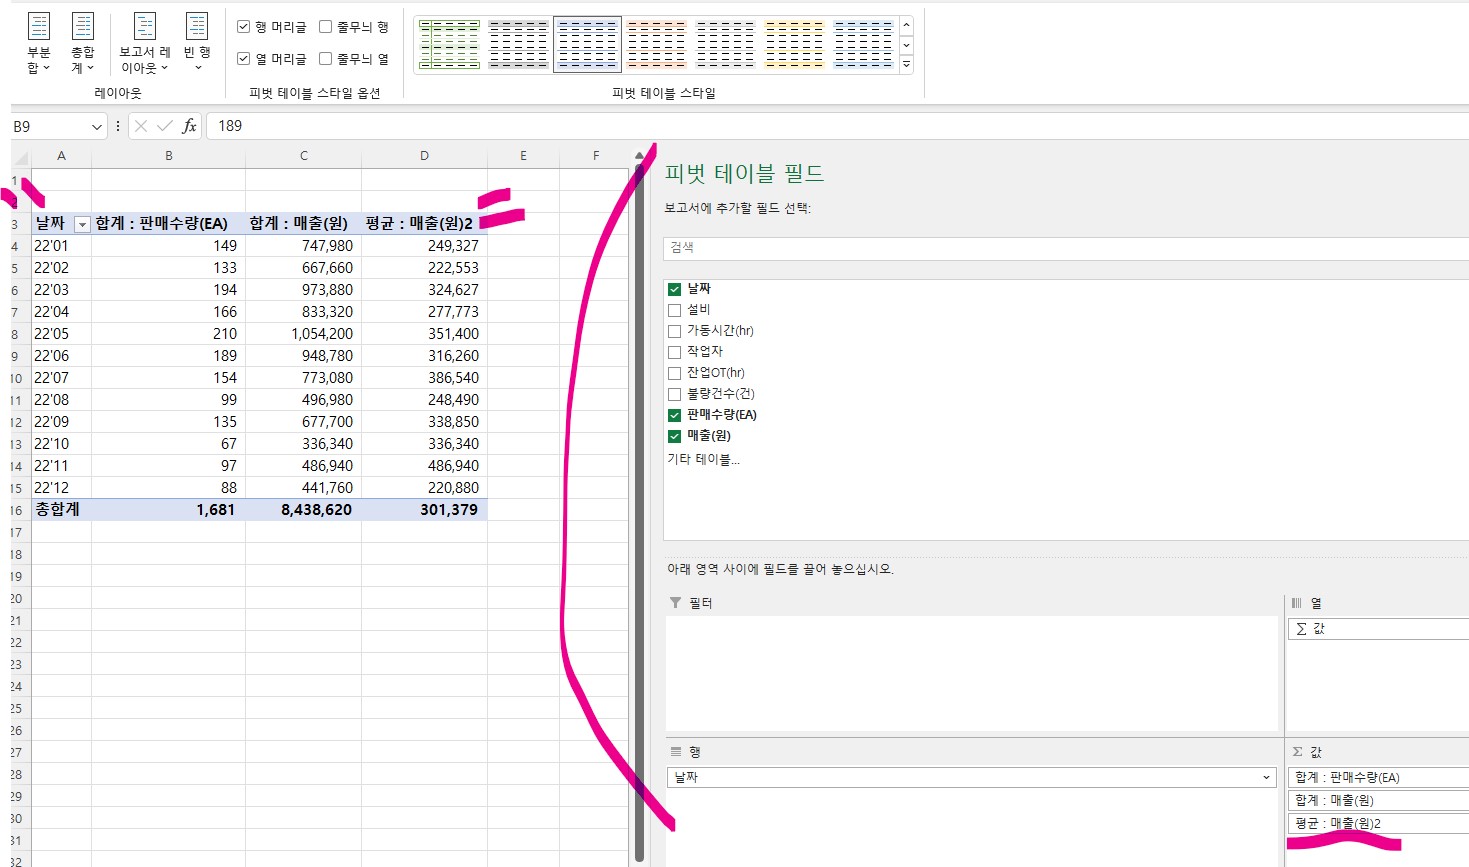Image resolution: width=1469 pixels, height=867 pixels.
Task: Open the 보고서 레이아웃 menu
Action: coord(145,43)
